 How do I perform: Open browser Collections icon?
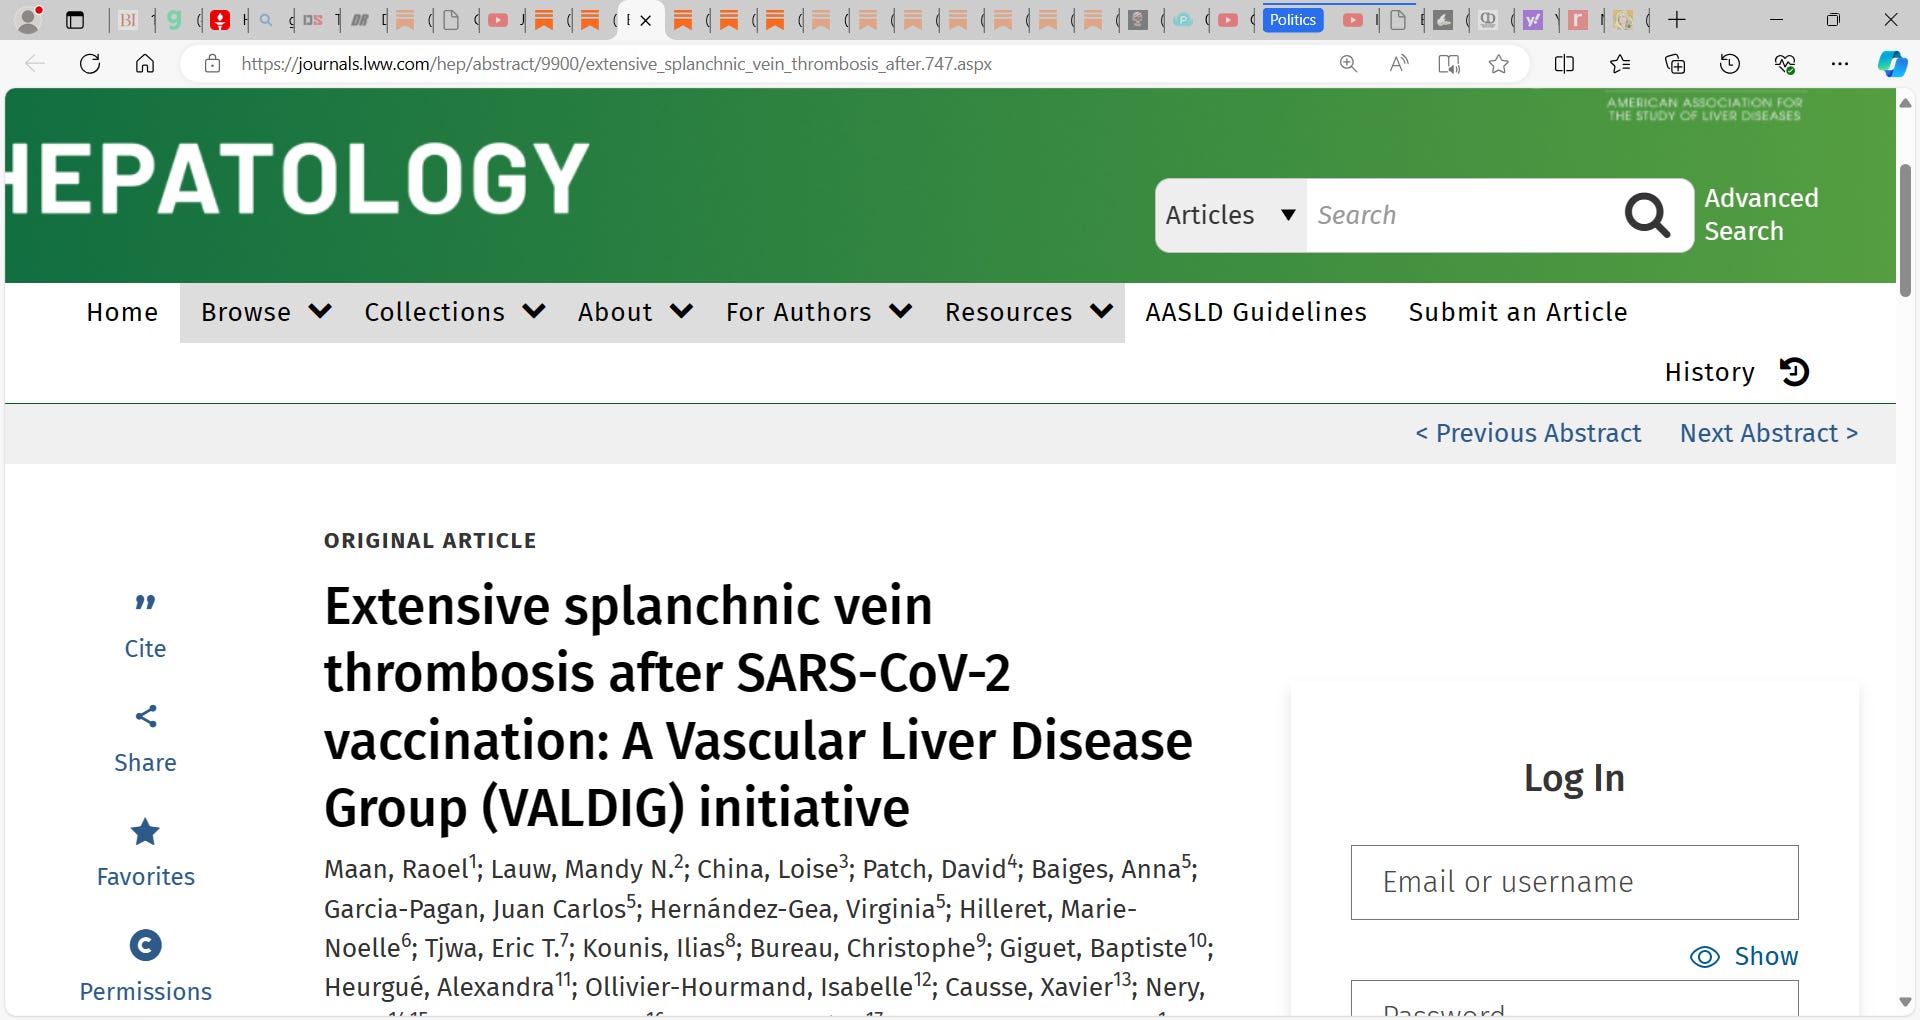(x=1675, y=64)
